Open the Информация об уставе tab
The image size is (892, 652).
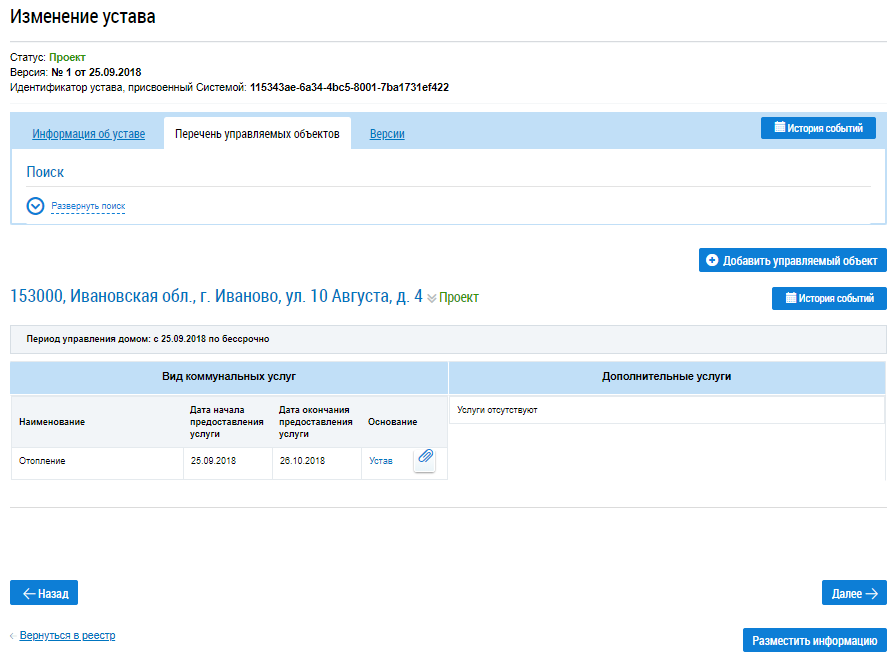(x=88, y=134)
